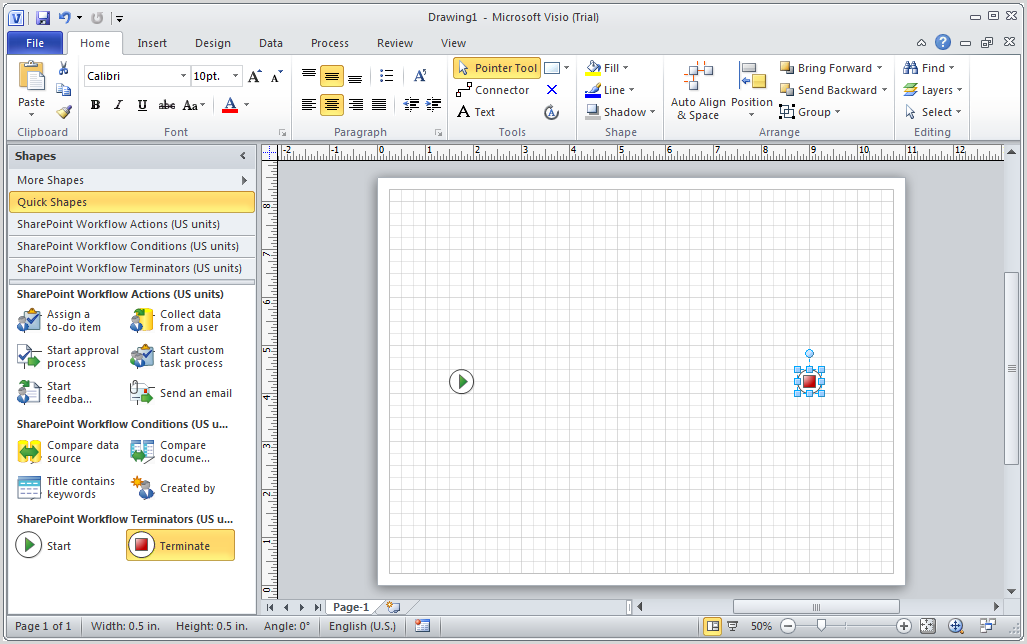
Task: Click the Macros icon in status bar
Action: [x=422, y=626]
